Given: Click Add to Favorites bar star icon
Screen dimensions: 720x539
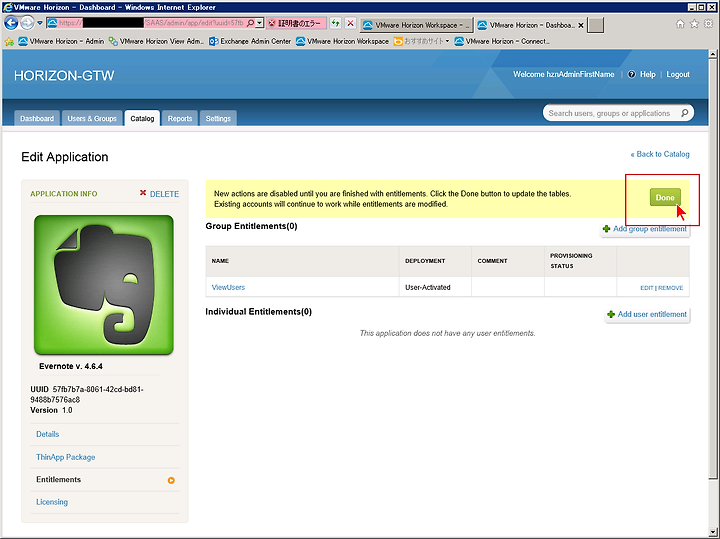Looking at the screenshot, I should [9, 42].
